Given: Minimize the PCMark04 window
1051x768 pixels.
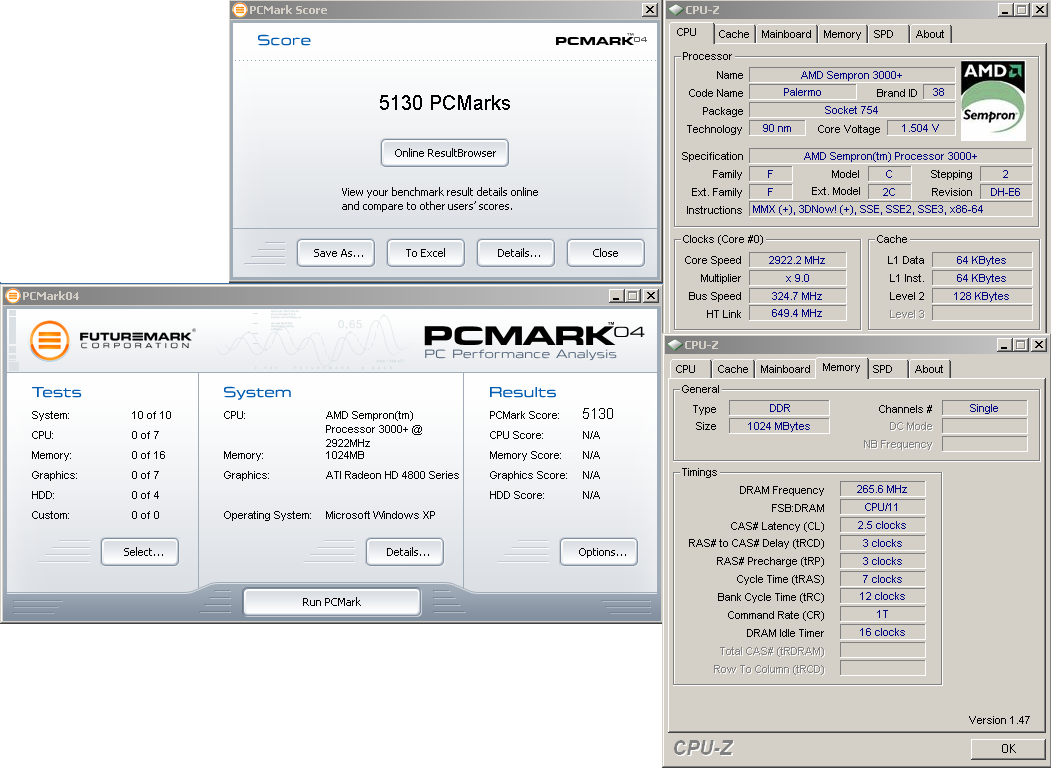Looking at the screenshot, I should [617, 296].
